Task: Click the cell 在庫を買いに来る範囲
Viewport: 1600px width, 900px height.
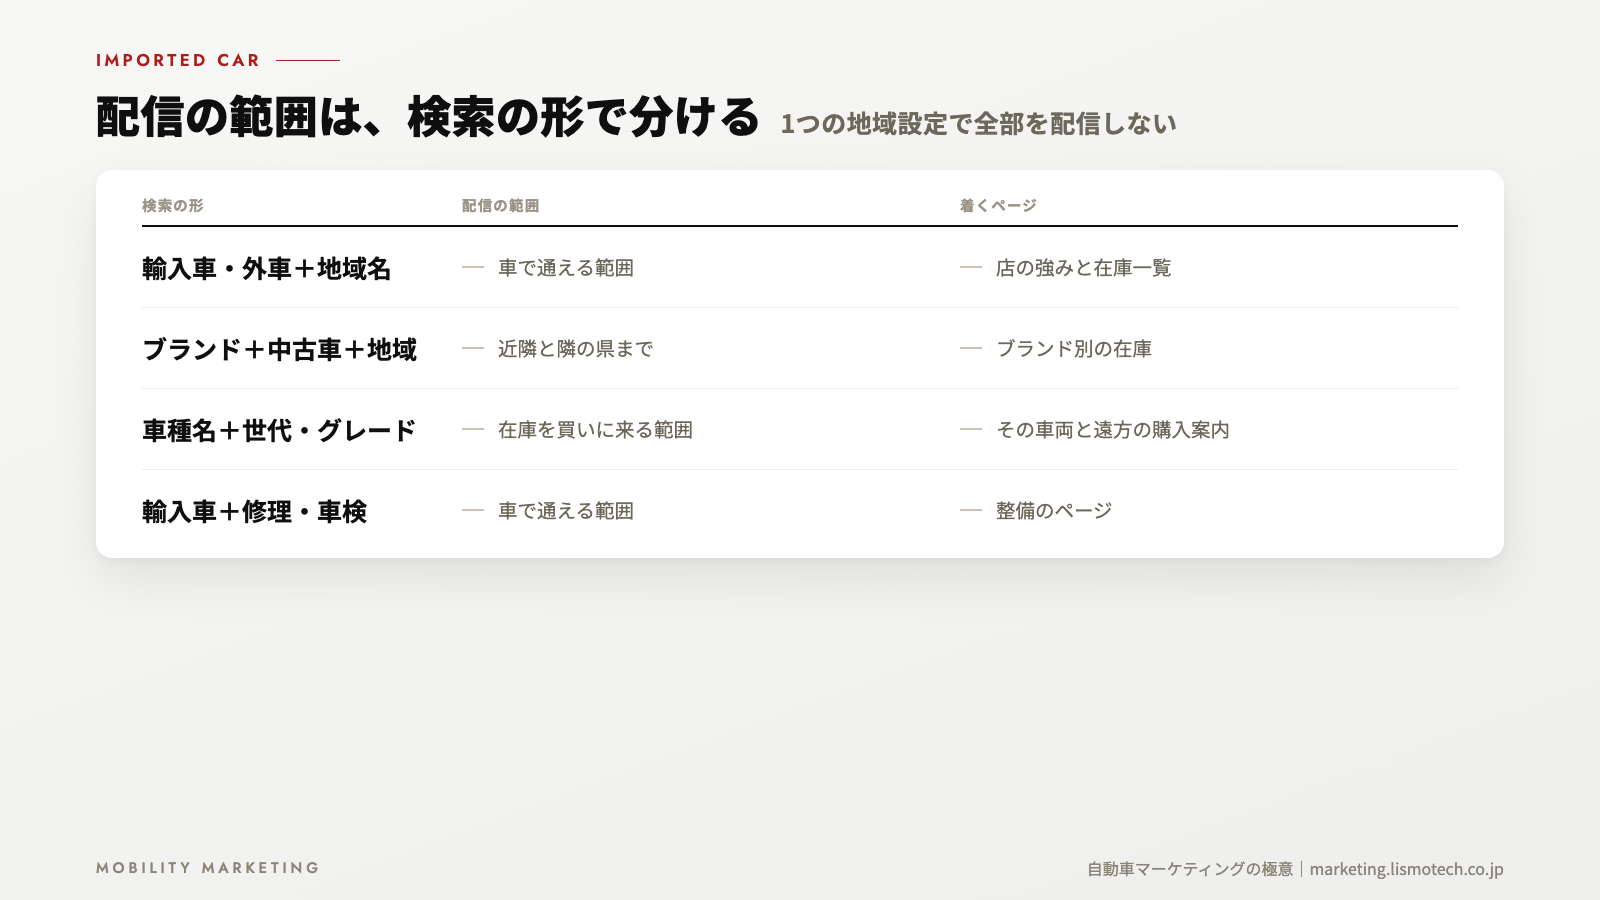Action: click(595, 430)
